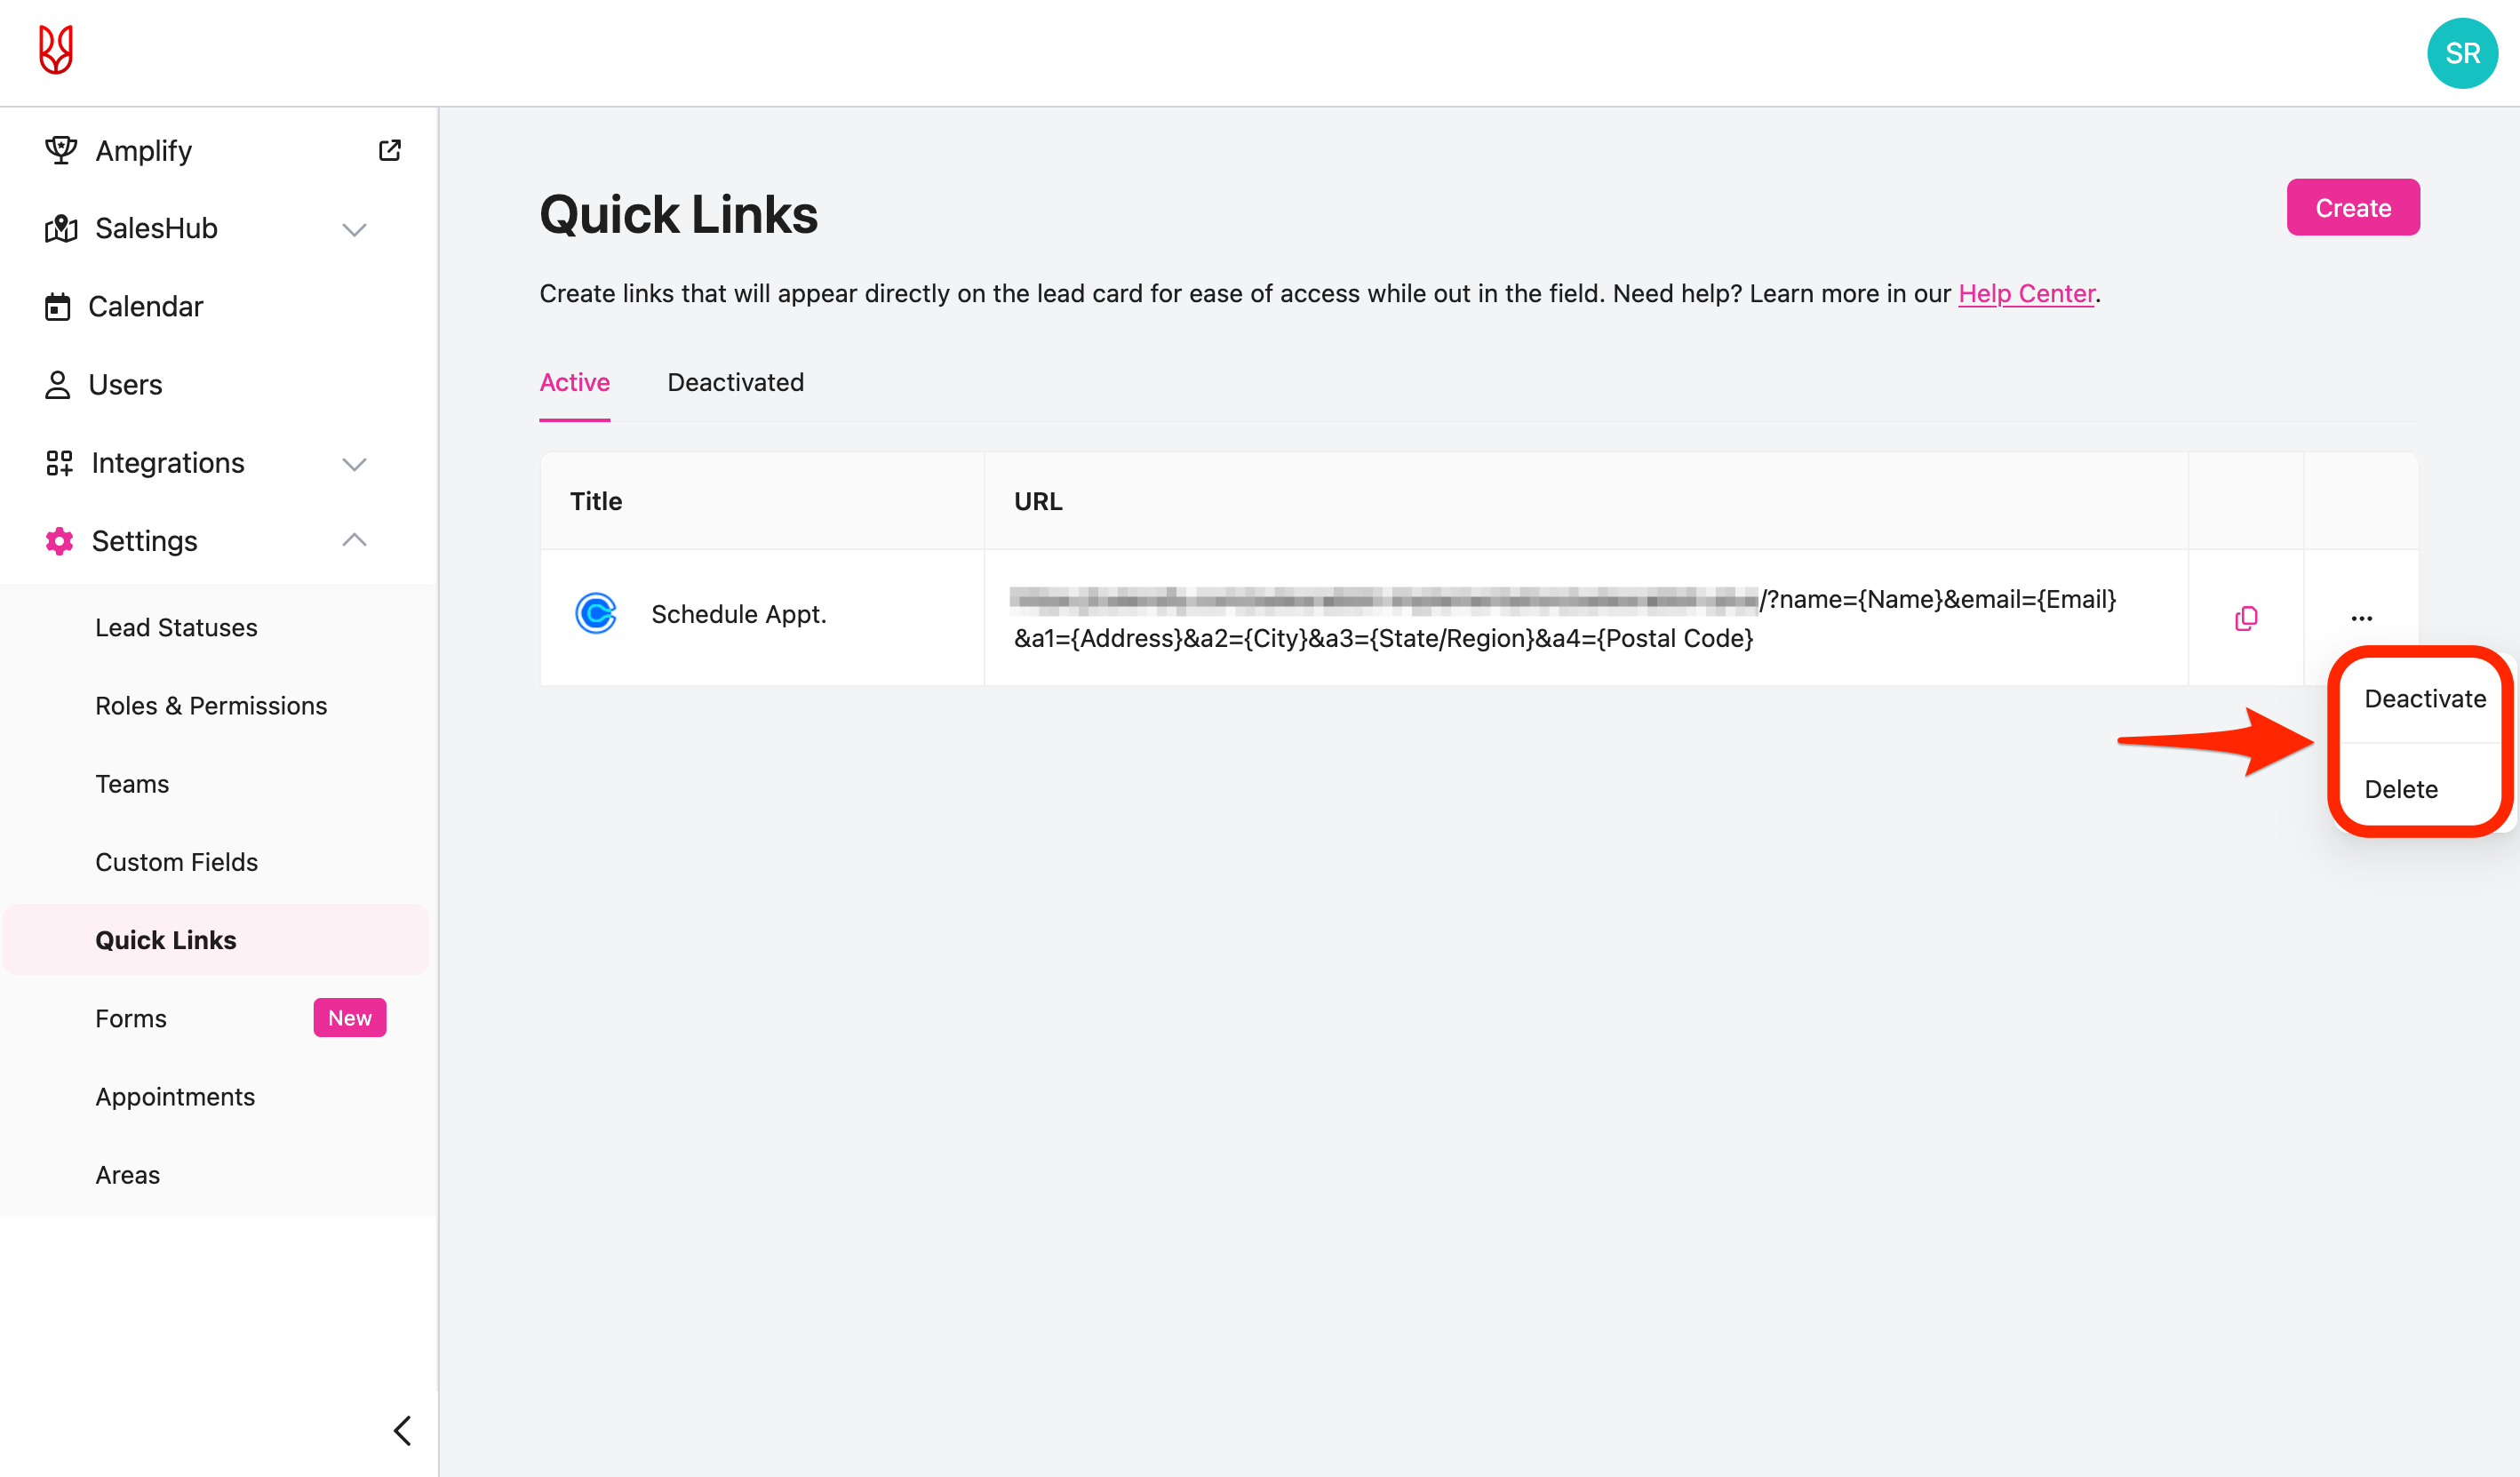Expand the SalesHub submenu chevron
This screenshot has height=1477, width=2520.
(354, 229)
